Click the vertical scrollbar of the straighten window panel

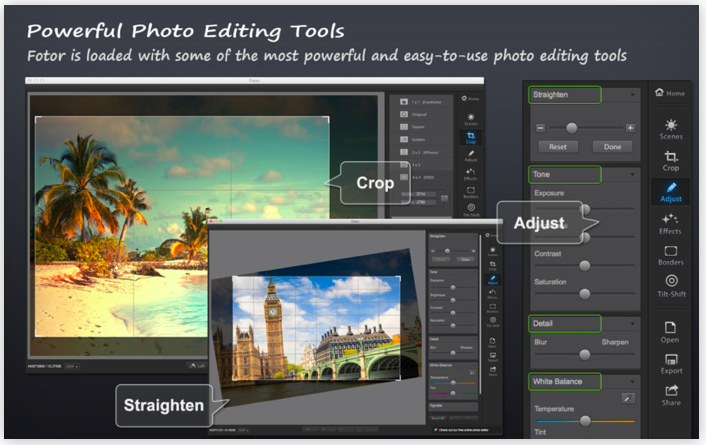[x=480, y=313]
